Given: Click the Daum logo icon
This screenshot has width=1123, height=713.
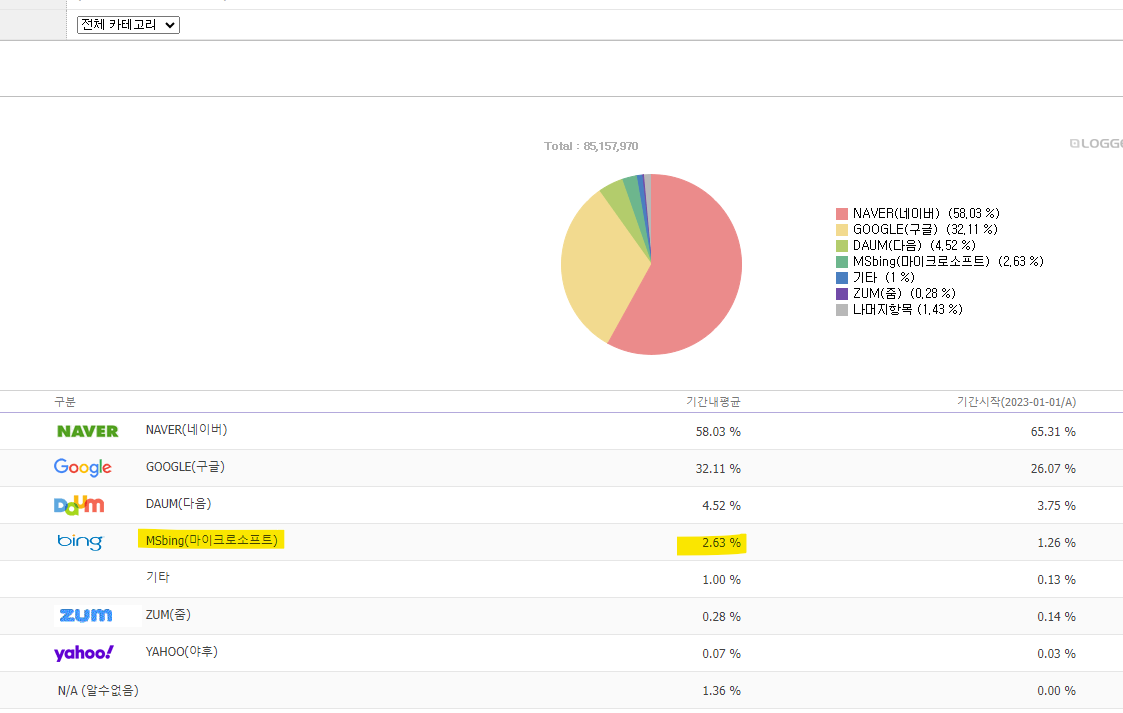Looking at the screenshot, I should [79, 505].
